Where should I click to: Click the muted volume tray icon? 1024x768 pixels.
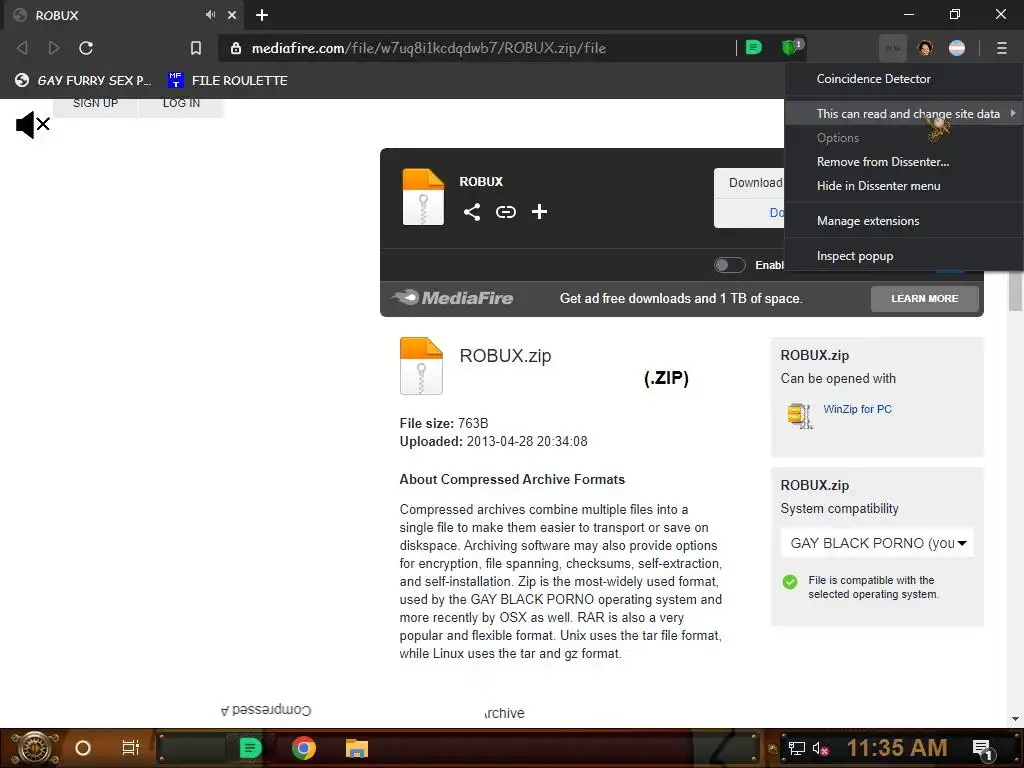click(x=820, y=748)
